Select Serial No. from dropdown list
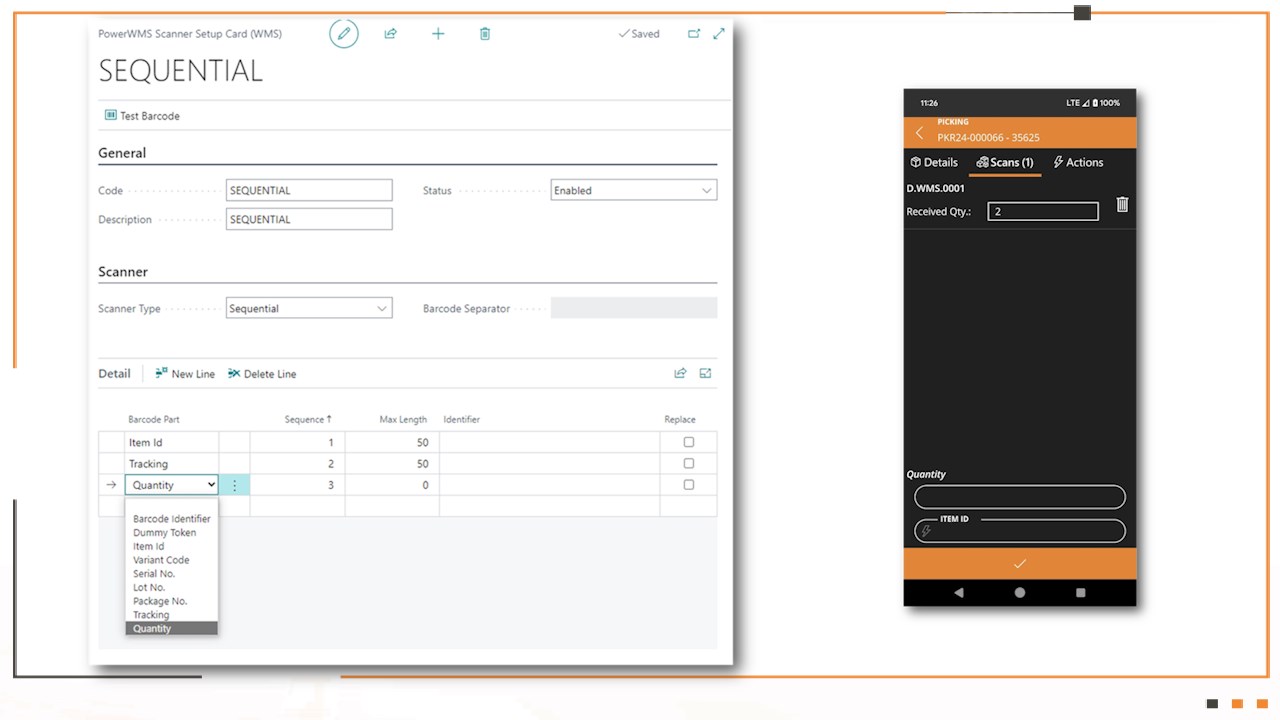1280x720 pixels. click(172, 574)
